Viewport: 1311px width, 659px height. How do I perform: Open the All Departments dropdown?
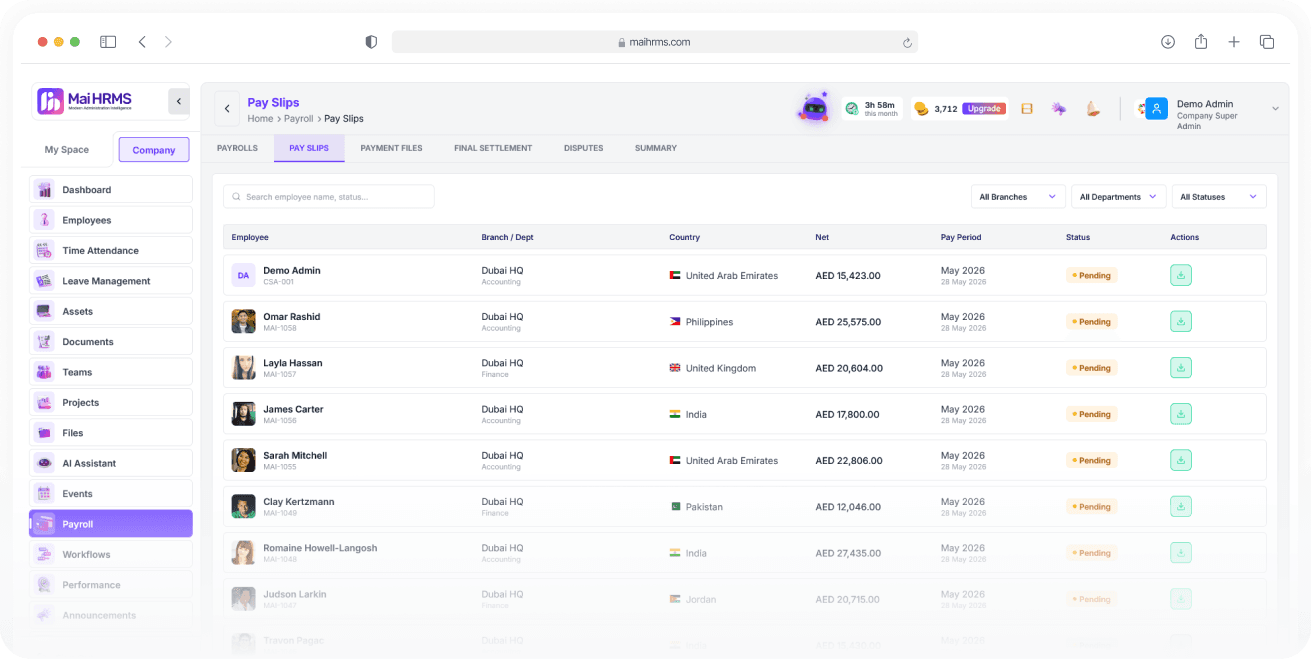(1118, 197)
